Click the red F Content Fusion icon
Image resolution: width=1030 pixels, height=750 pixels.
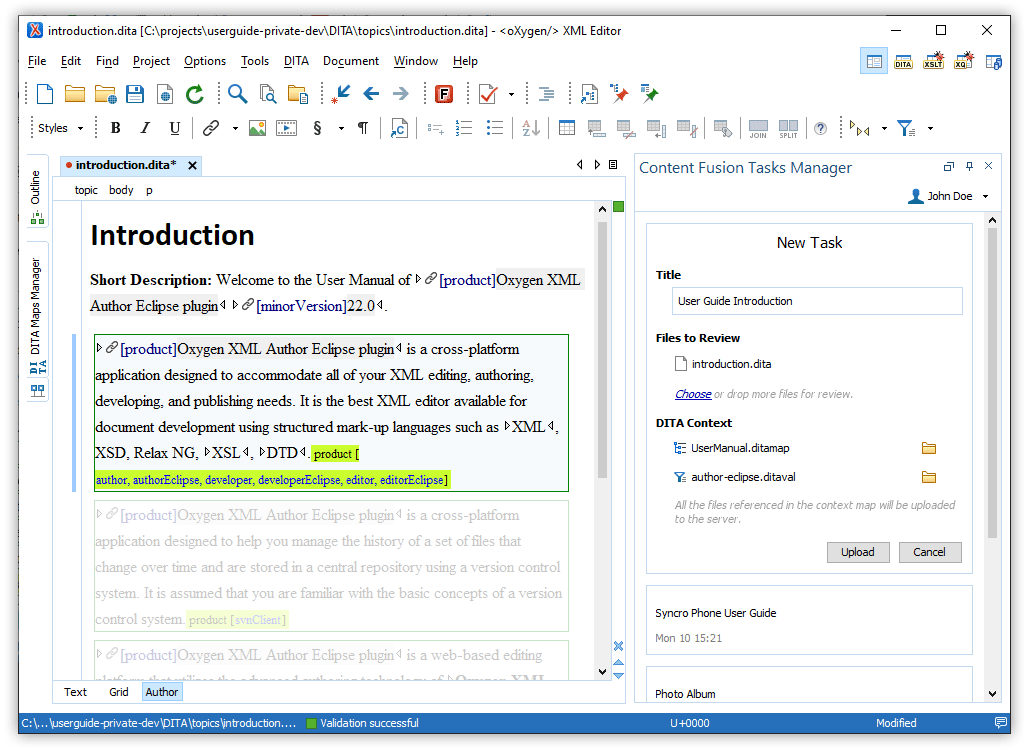[444, 94]
